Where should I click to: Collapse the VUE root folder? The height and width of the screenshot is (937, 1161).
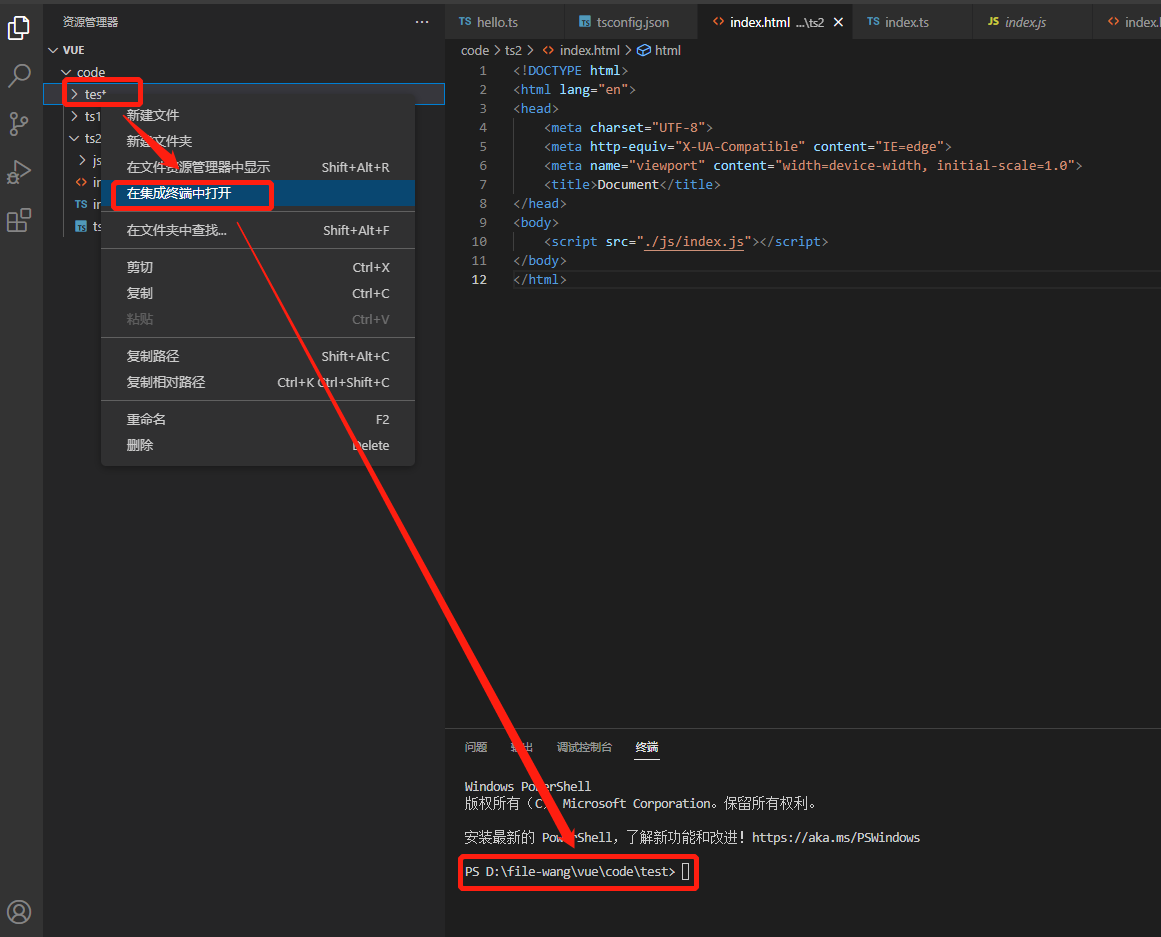[73, 50]
